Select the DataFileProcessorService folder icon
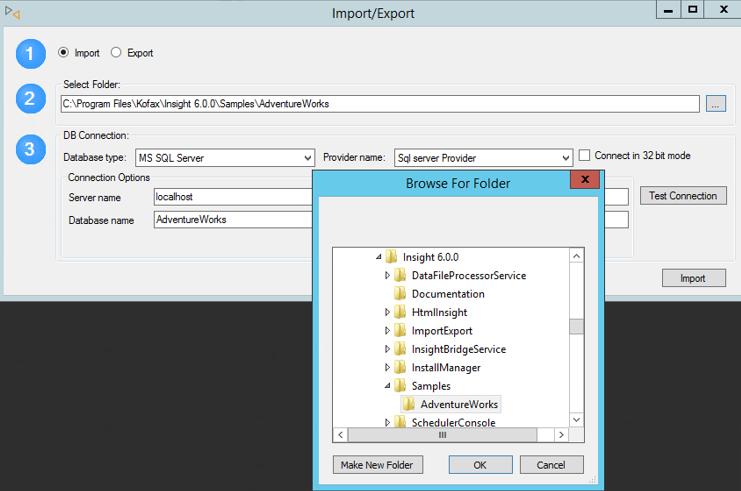 pyautogui.click(x=400, y=275)
